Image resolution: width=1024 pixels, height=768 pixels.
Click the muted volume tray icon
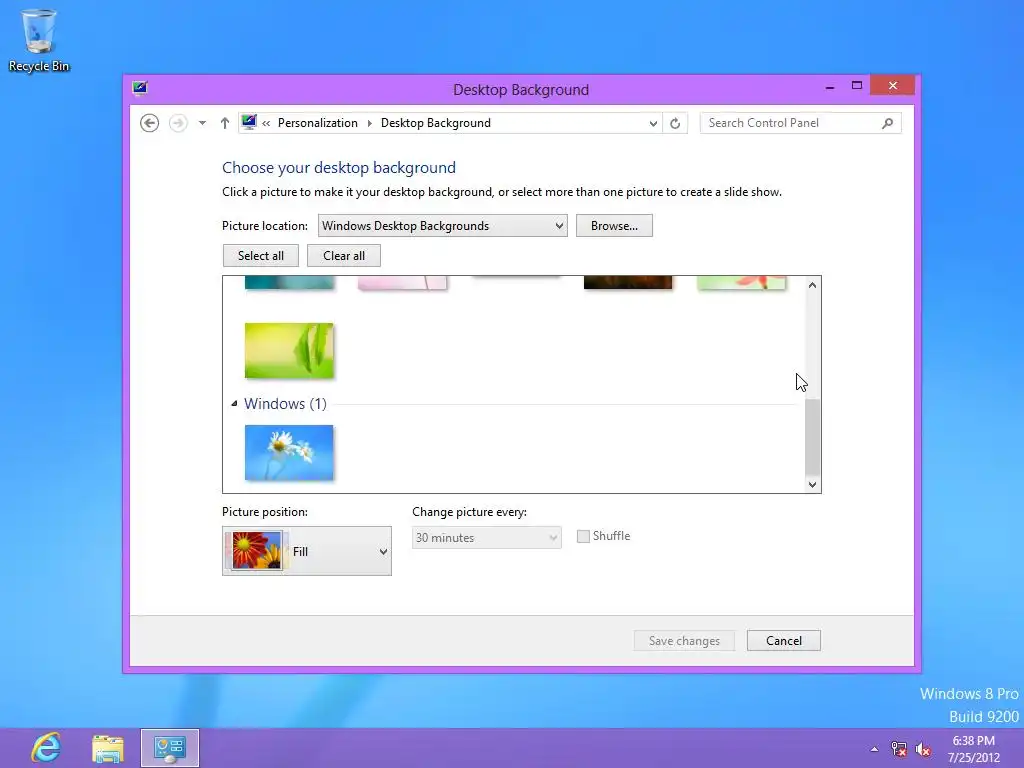point(923,749)
